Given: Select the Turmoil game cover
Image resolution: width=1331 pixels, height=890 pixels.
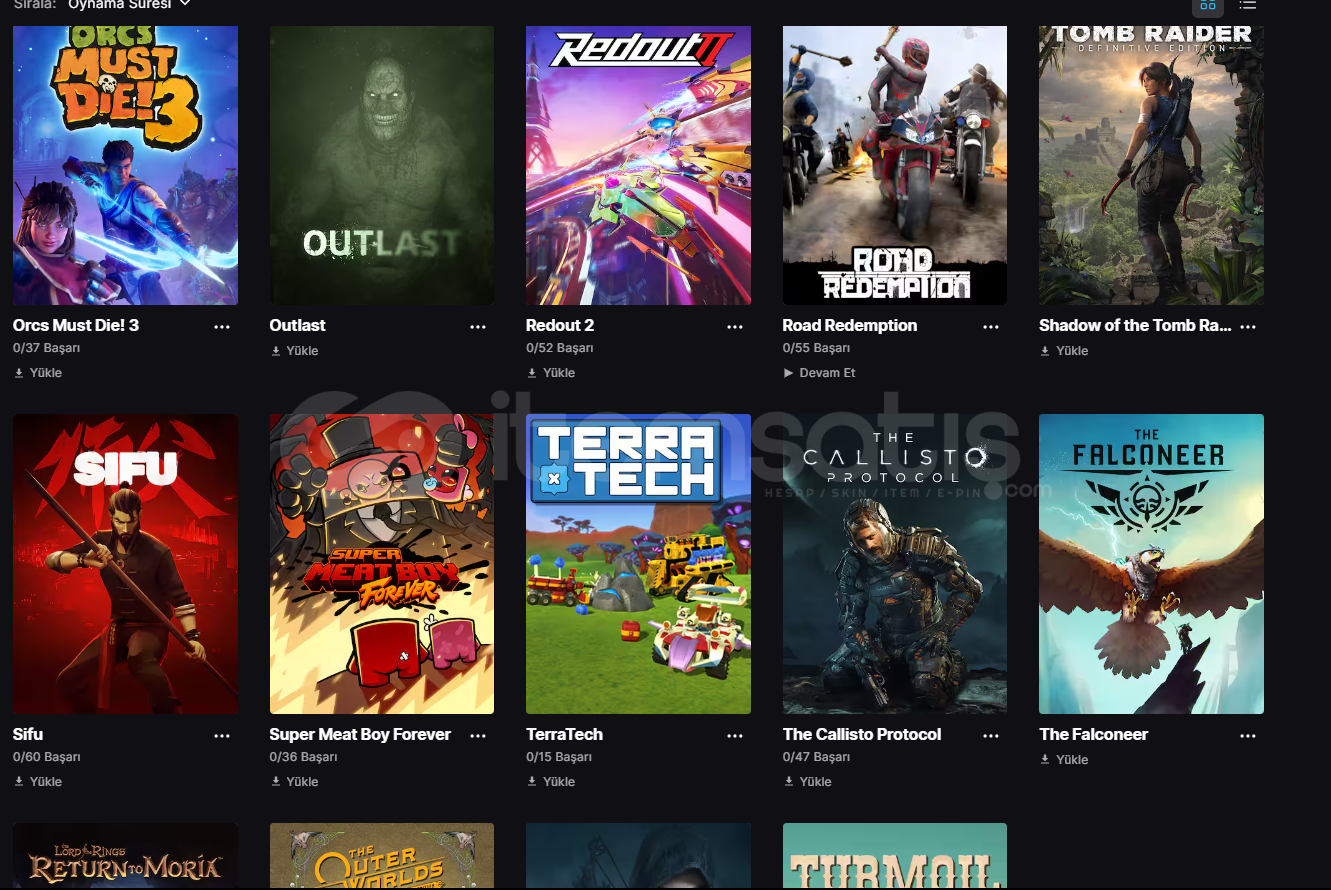Looking at the screenshot, I should pos(895,856).
